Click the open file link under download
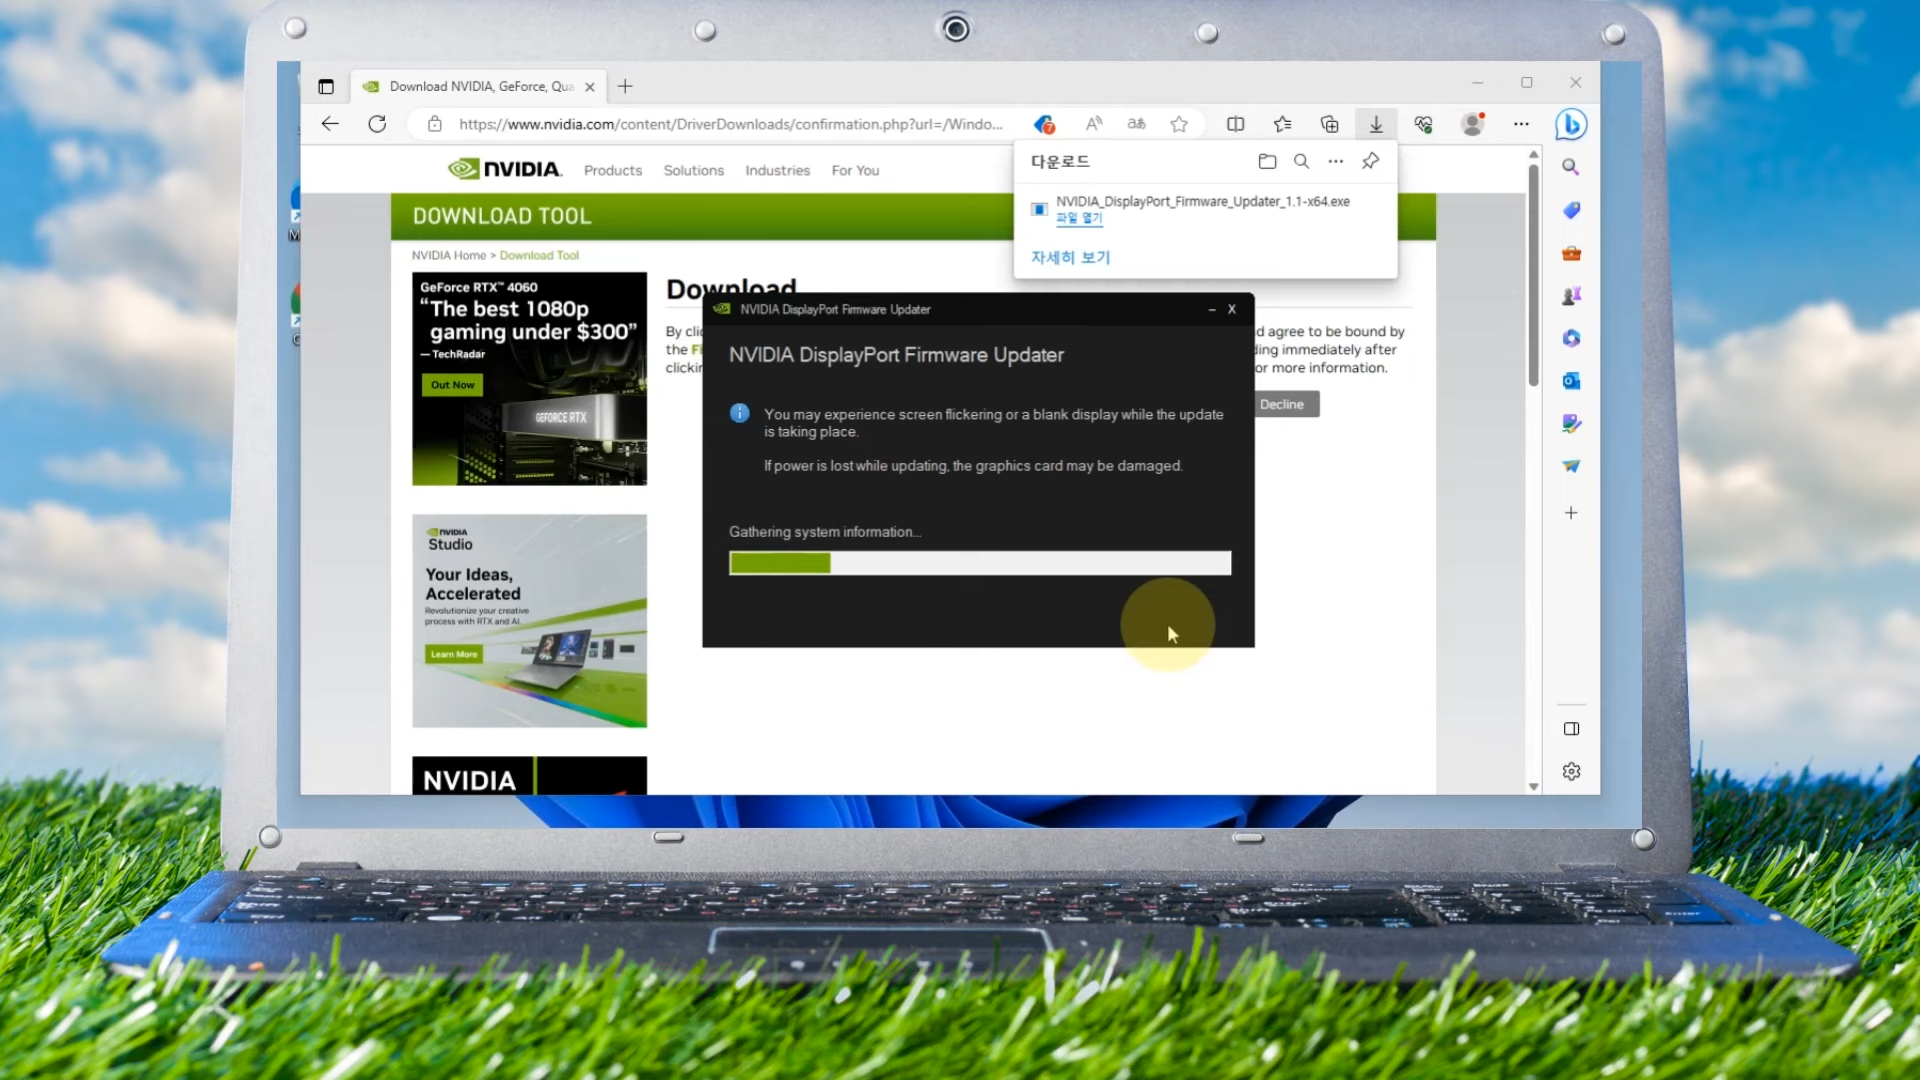This screenshot has width=1920, height=1080. [x=1079, y=218]
